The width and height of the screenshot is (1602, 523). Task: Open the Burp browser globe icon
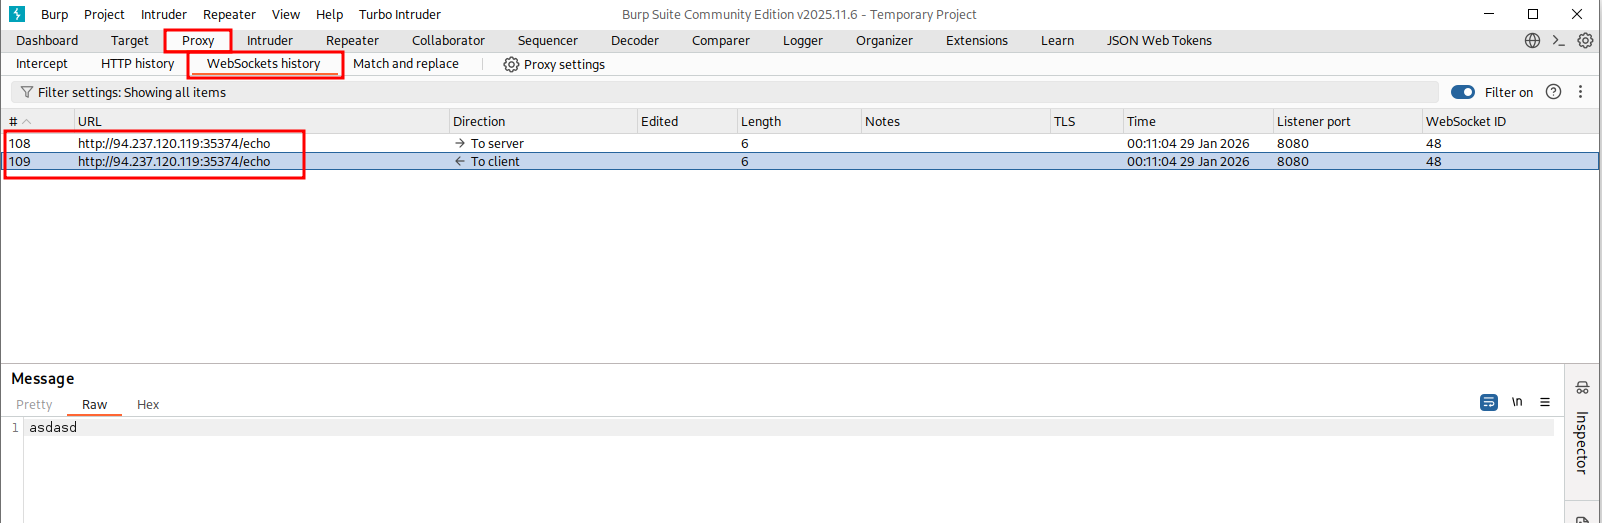[x=1532, y=41]
